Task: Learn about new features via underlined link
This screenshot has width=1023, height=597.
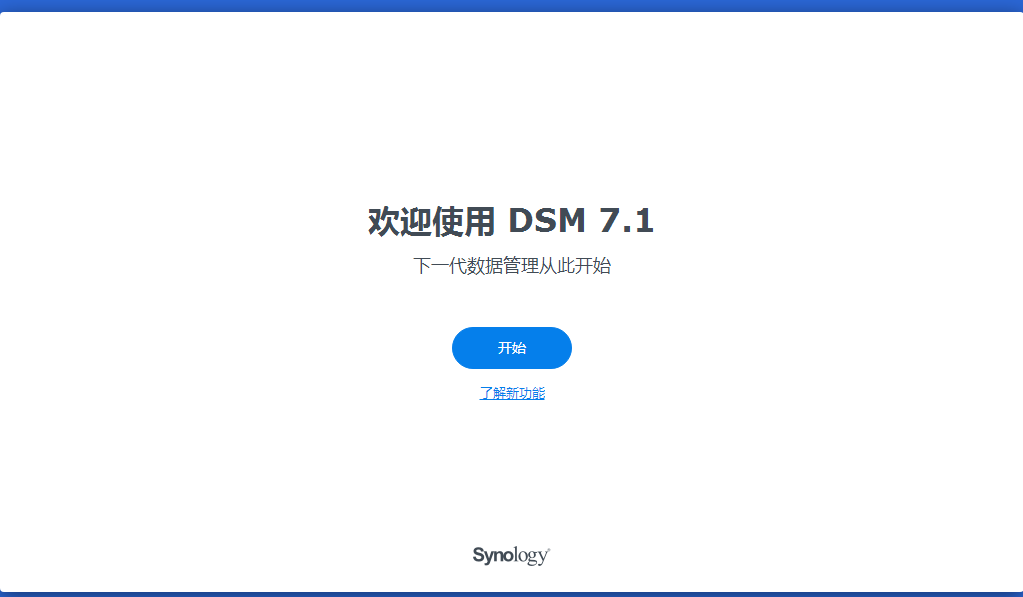Action: coord(512,393)
